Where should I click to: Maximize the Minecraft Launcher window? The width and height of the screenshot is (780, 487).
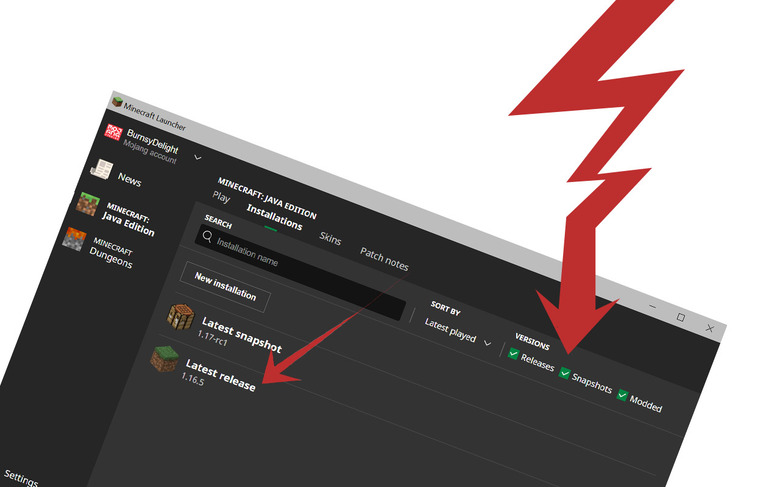coord(681,317)
